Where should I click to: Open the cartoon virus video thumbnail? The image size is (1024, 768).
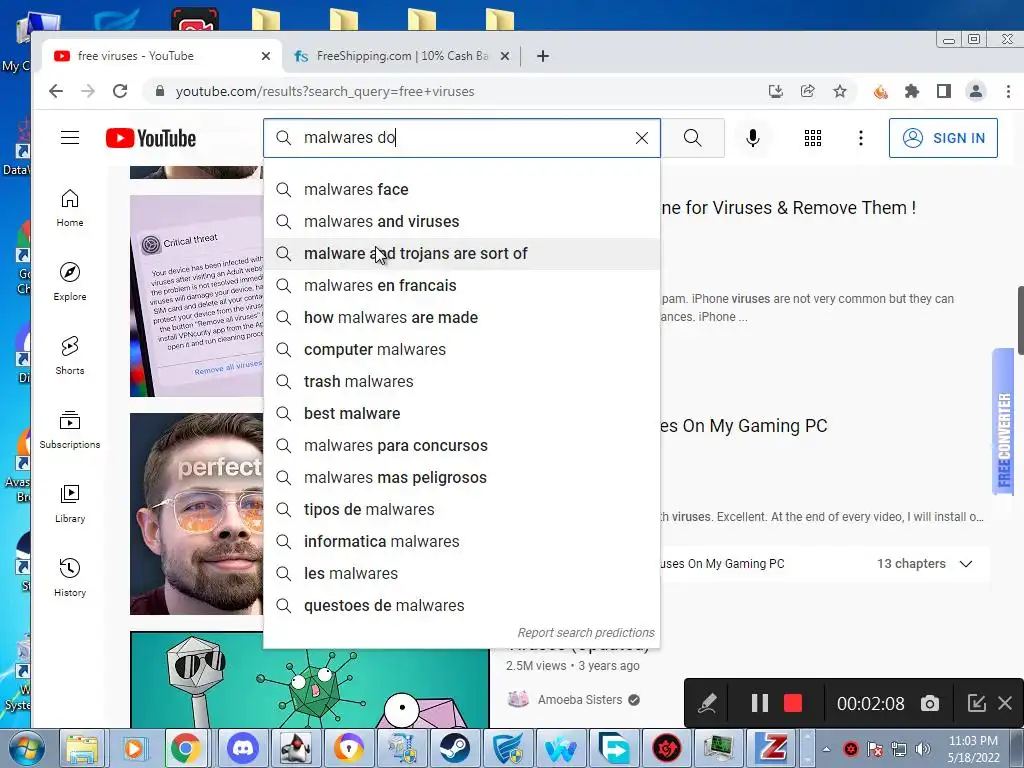tap(310, 680)
